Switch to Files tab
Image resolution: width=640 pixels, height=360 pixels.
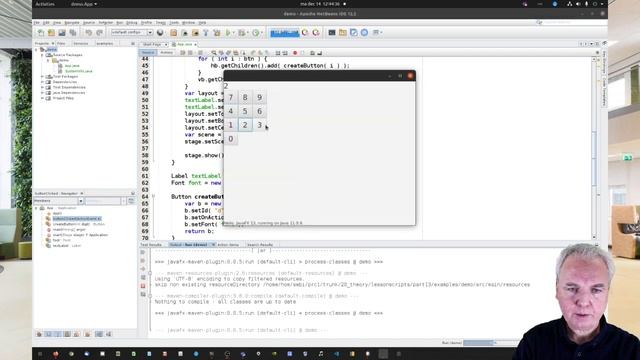(x=61, y=43)
